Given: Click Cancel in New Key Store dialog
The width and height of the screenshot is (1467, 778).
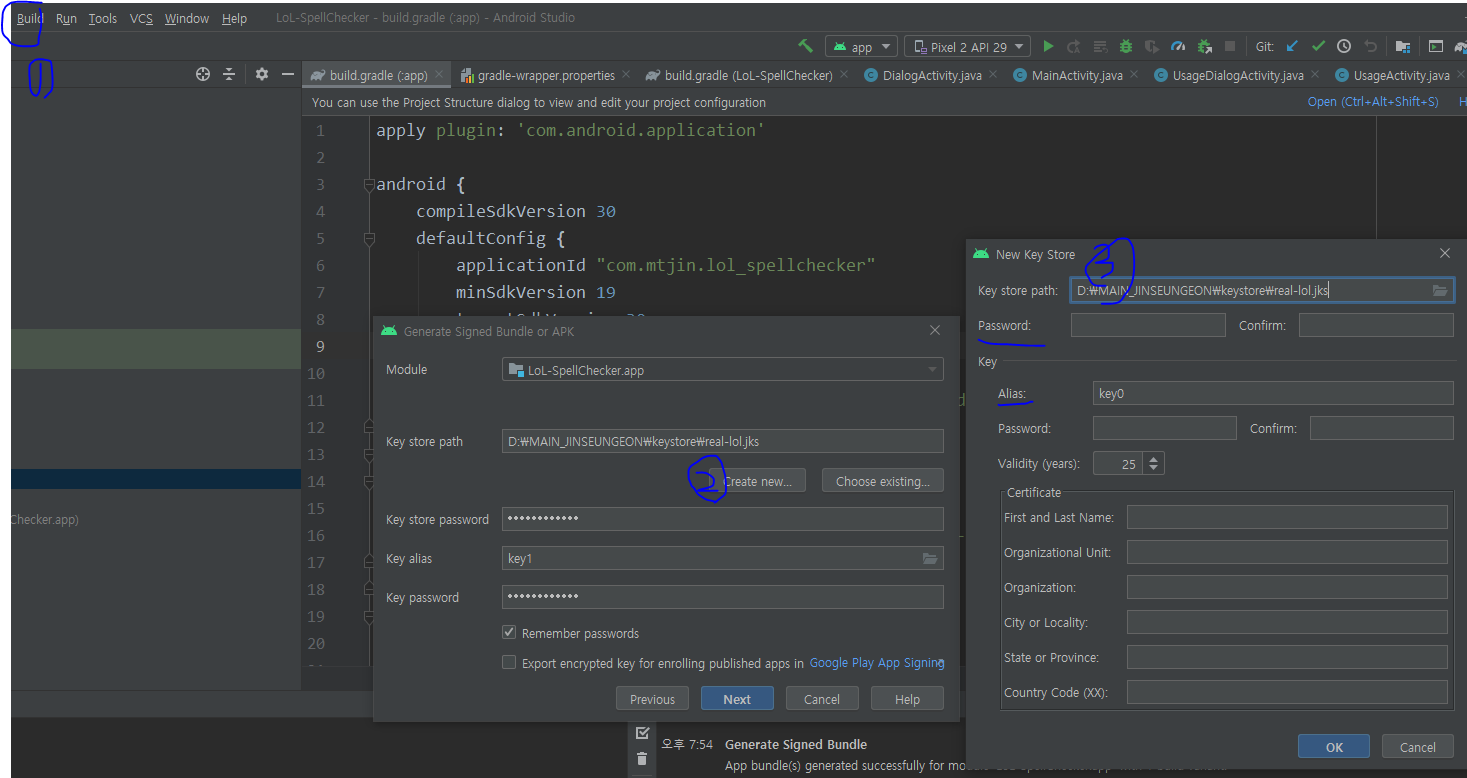Looking at the screenshot, I should (1417, 747).
